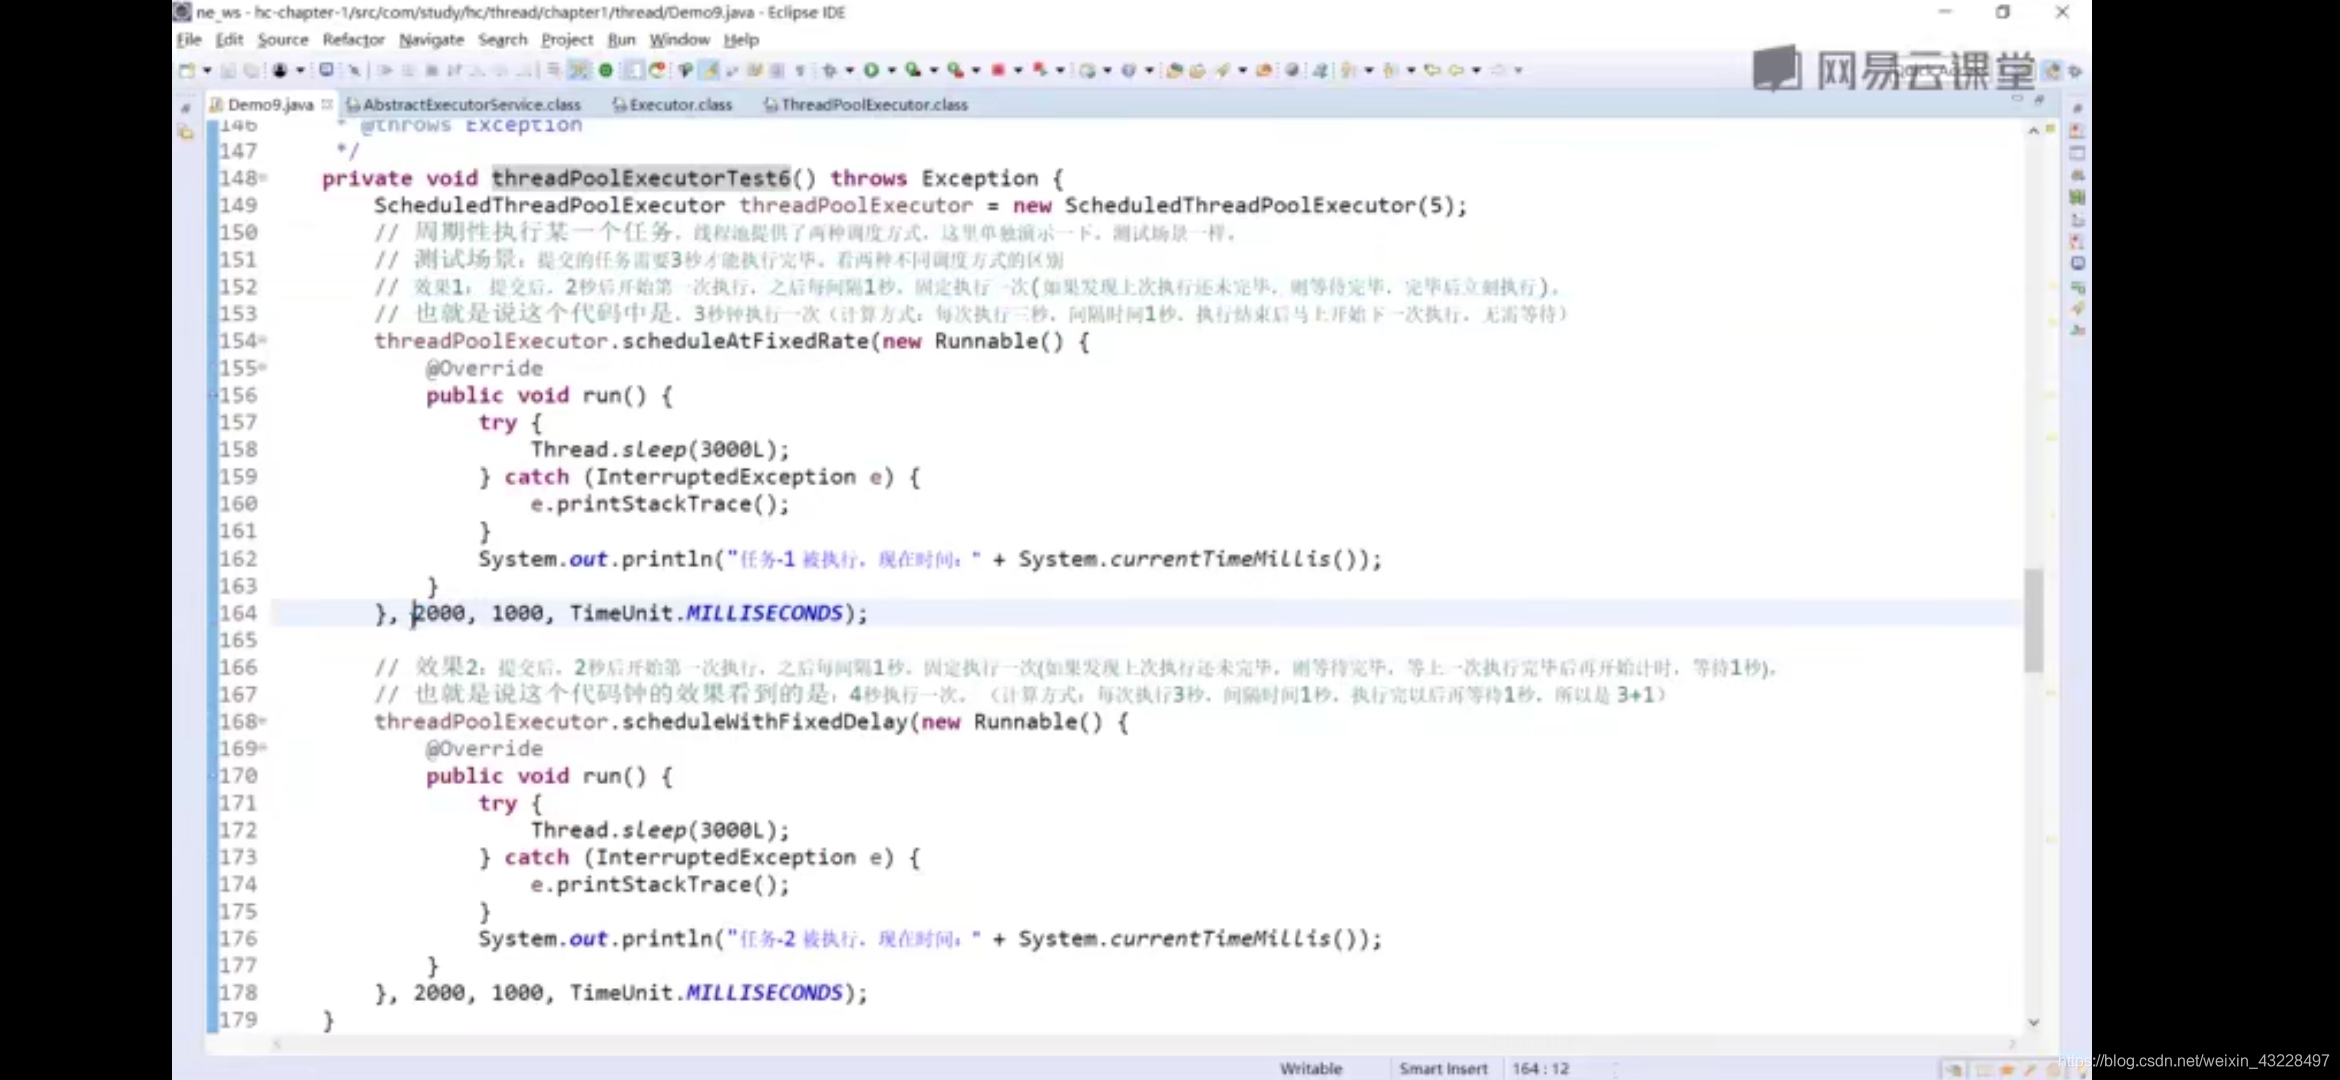2340x1080 pixels.
Task: Open the Refactor menu
Action: [353, 40]
